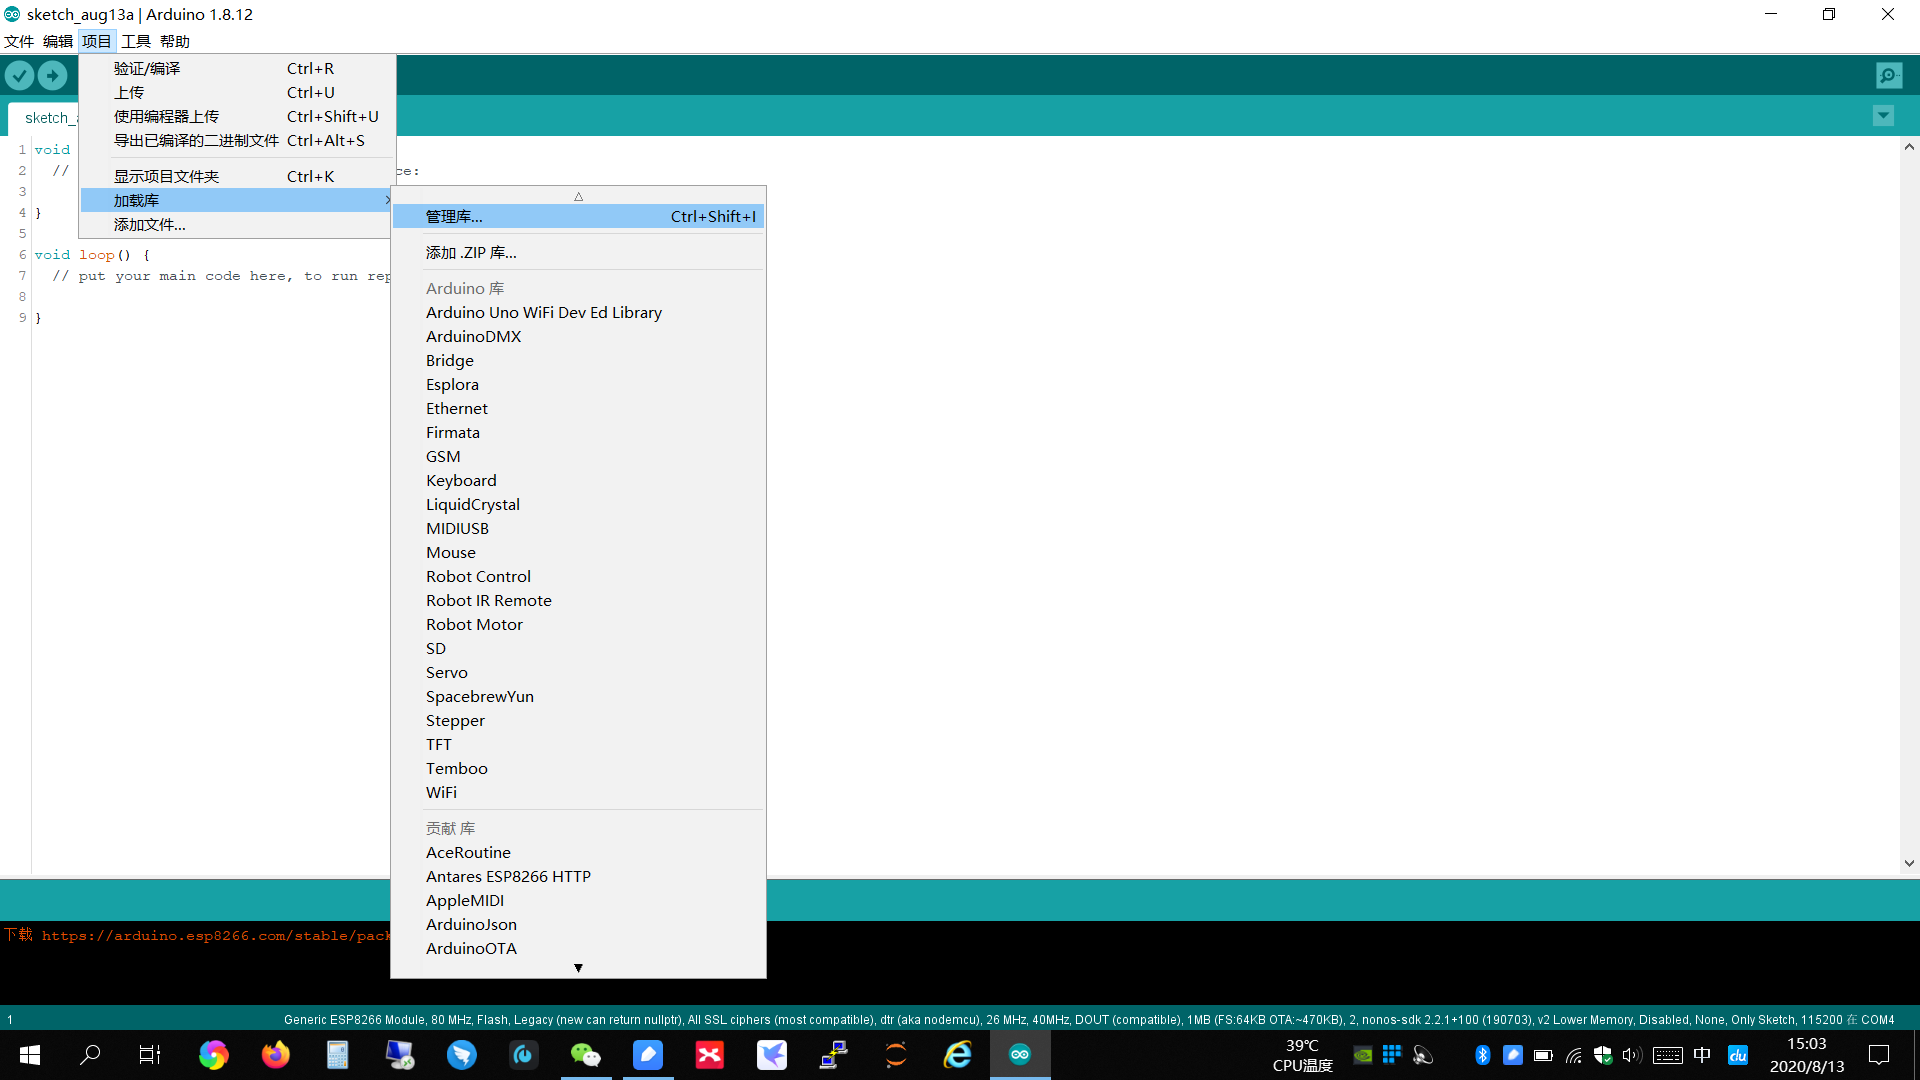Select the ArduinoJson library
This screenshot has height=1080, width=1920.
click(x=471, y=924)
